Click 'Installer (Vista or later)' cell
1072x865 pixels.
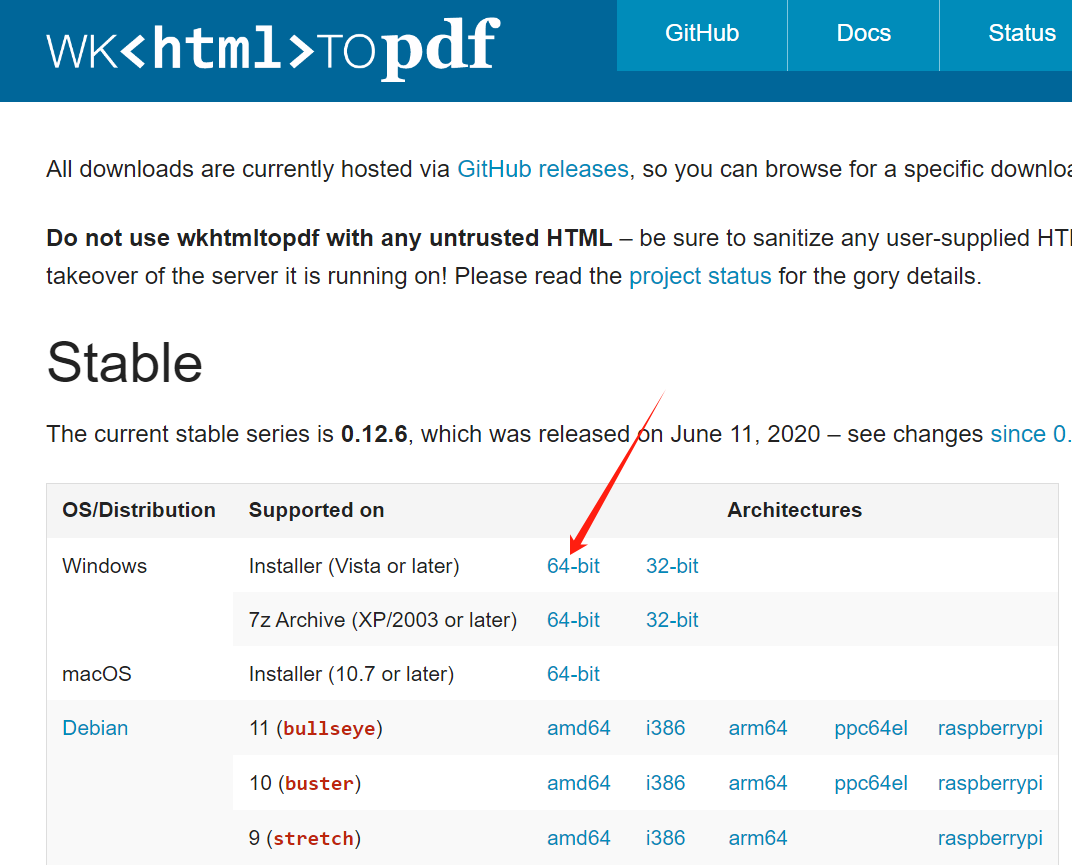pyautogui.click(x=354, y=566)
